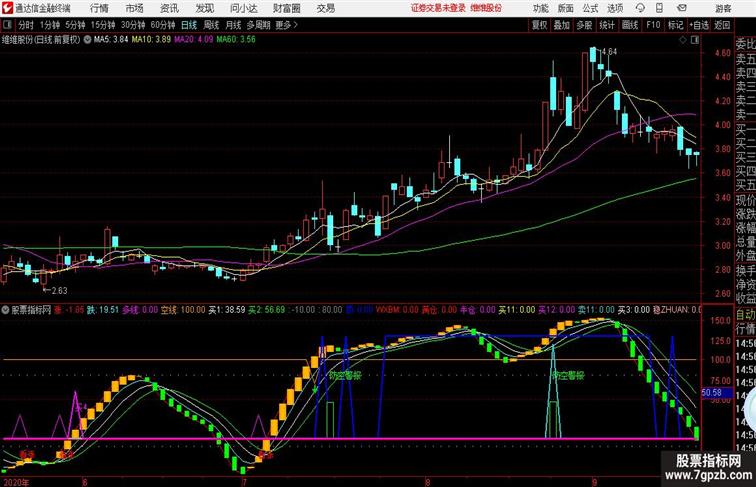Click the 统计 statistics button
Image resolution: width=756 pixels, height=487 pixels.
(x=607, y=25)
